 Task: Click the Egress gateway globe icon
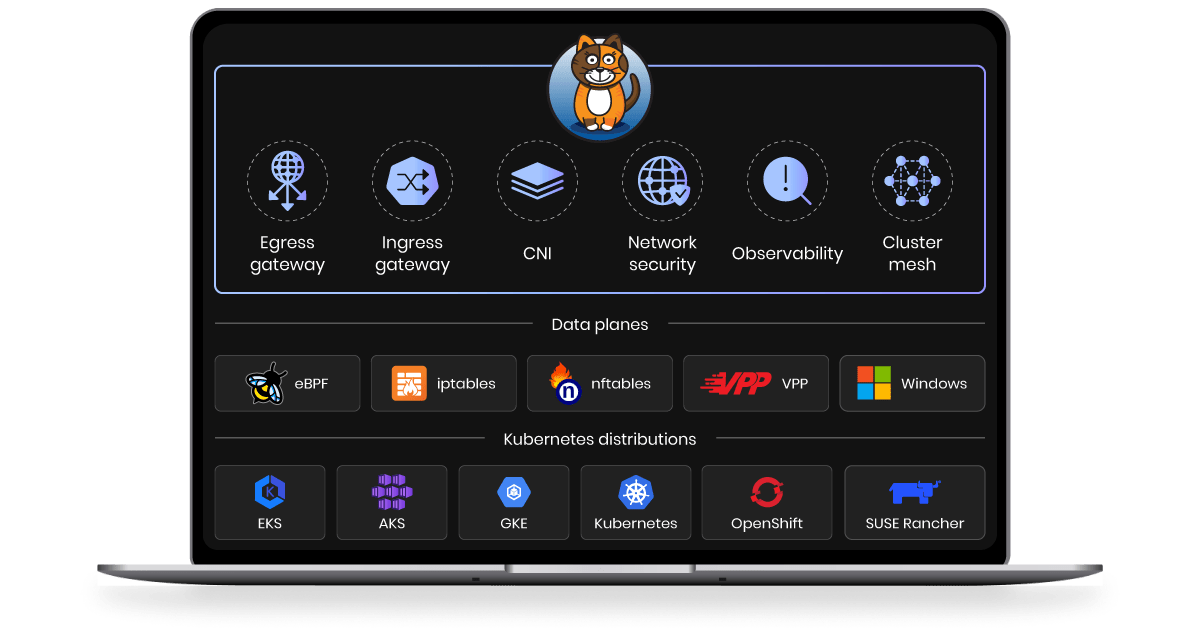(287, 181)
